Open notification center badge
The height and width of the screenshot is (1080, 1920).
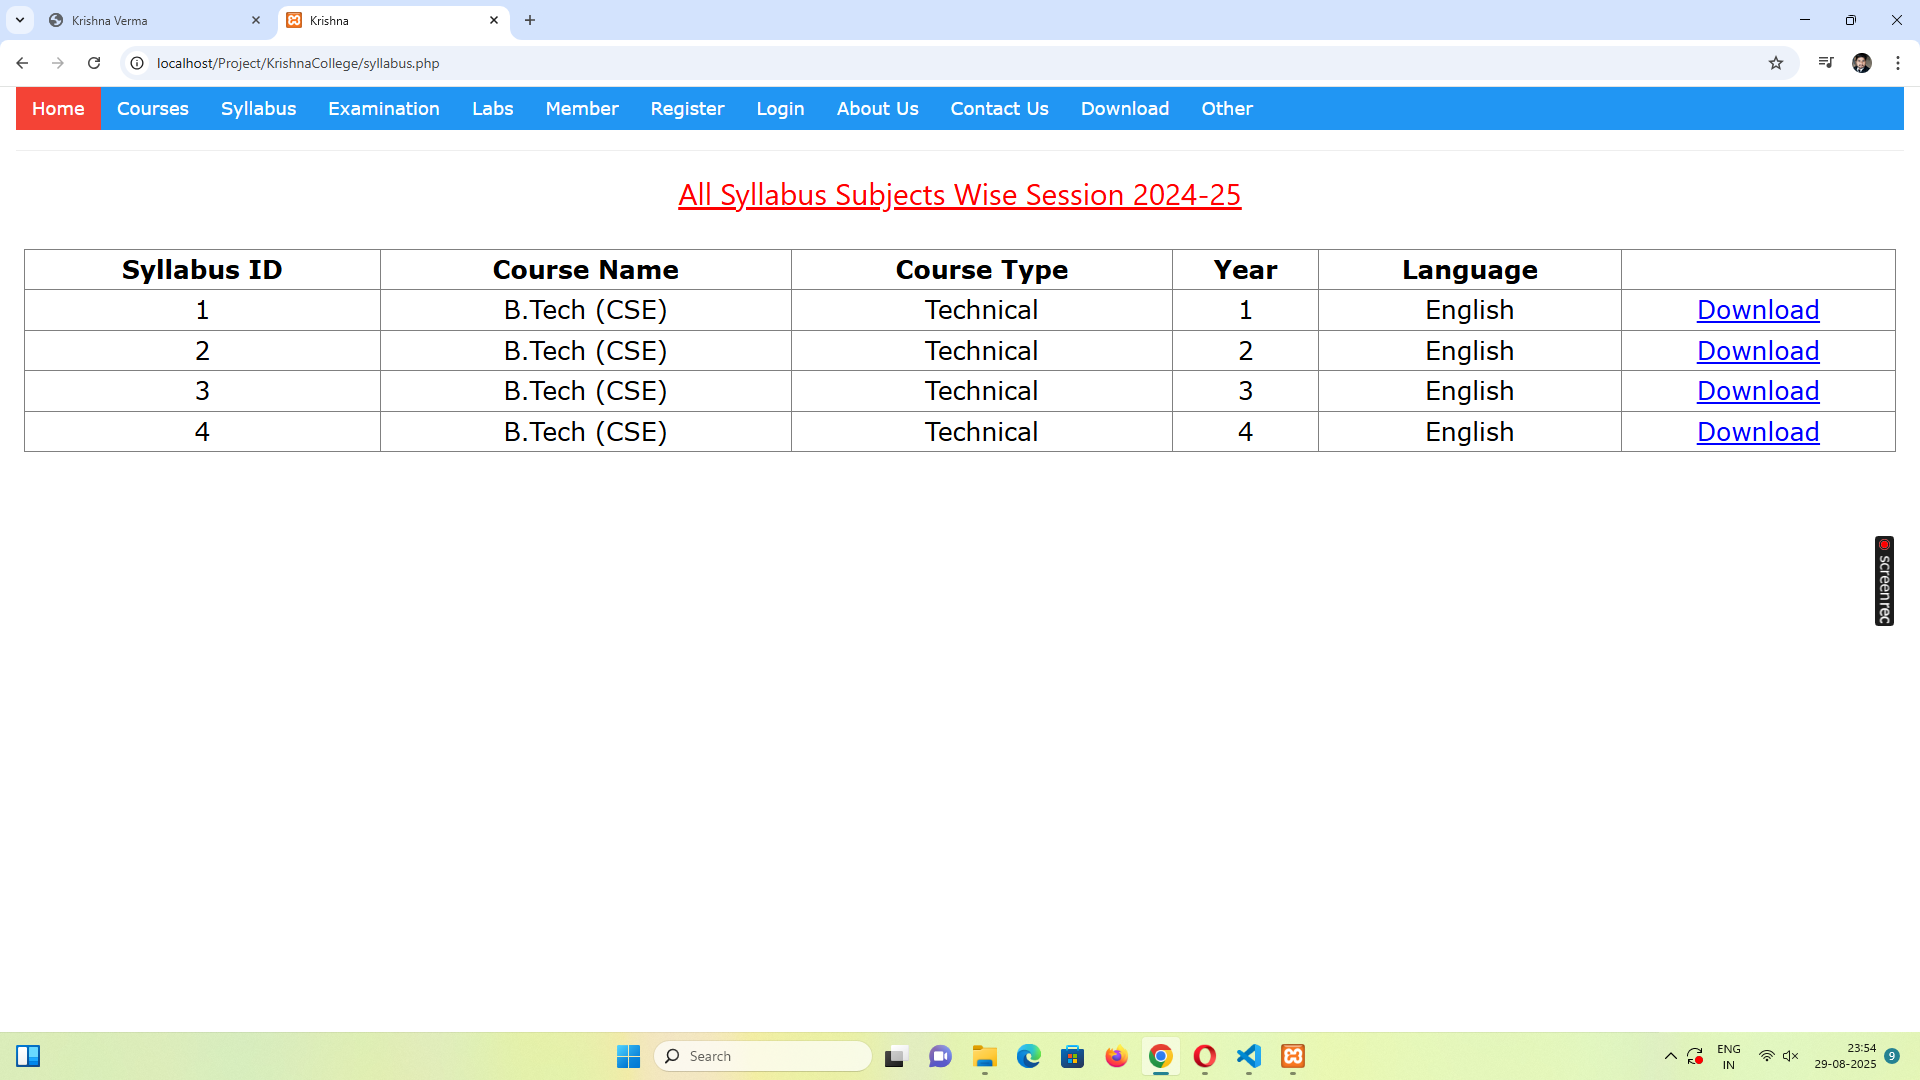1892,1056
